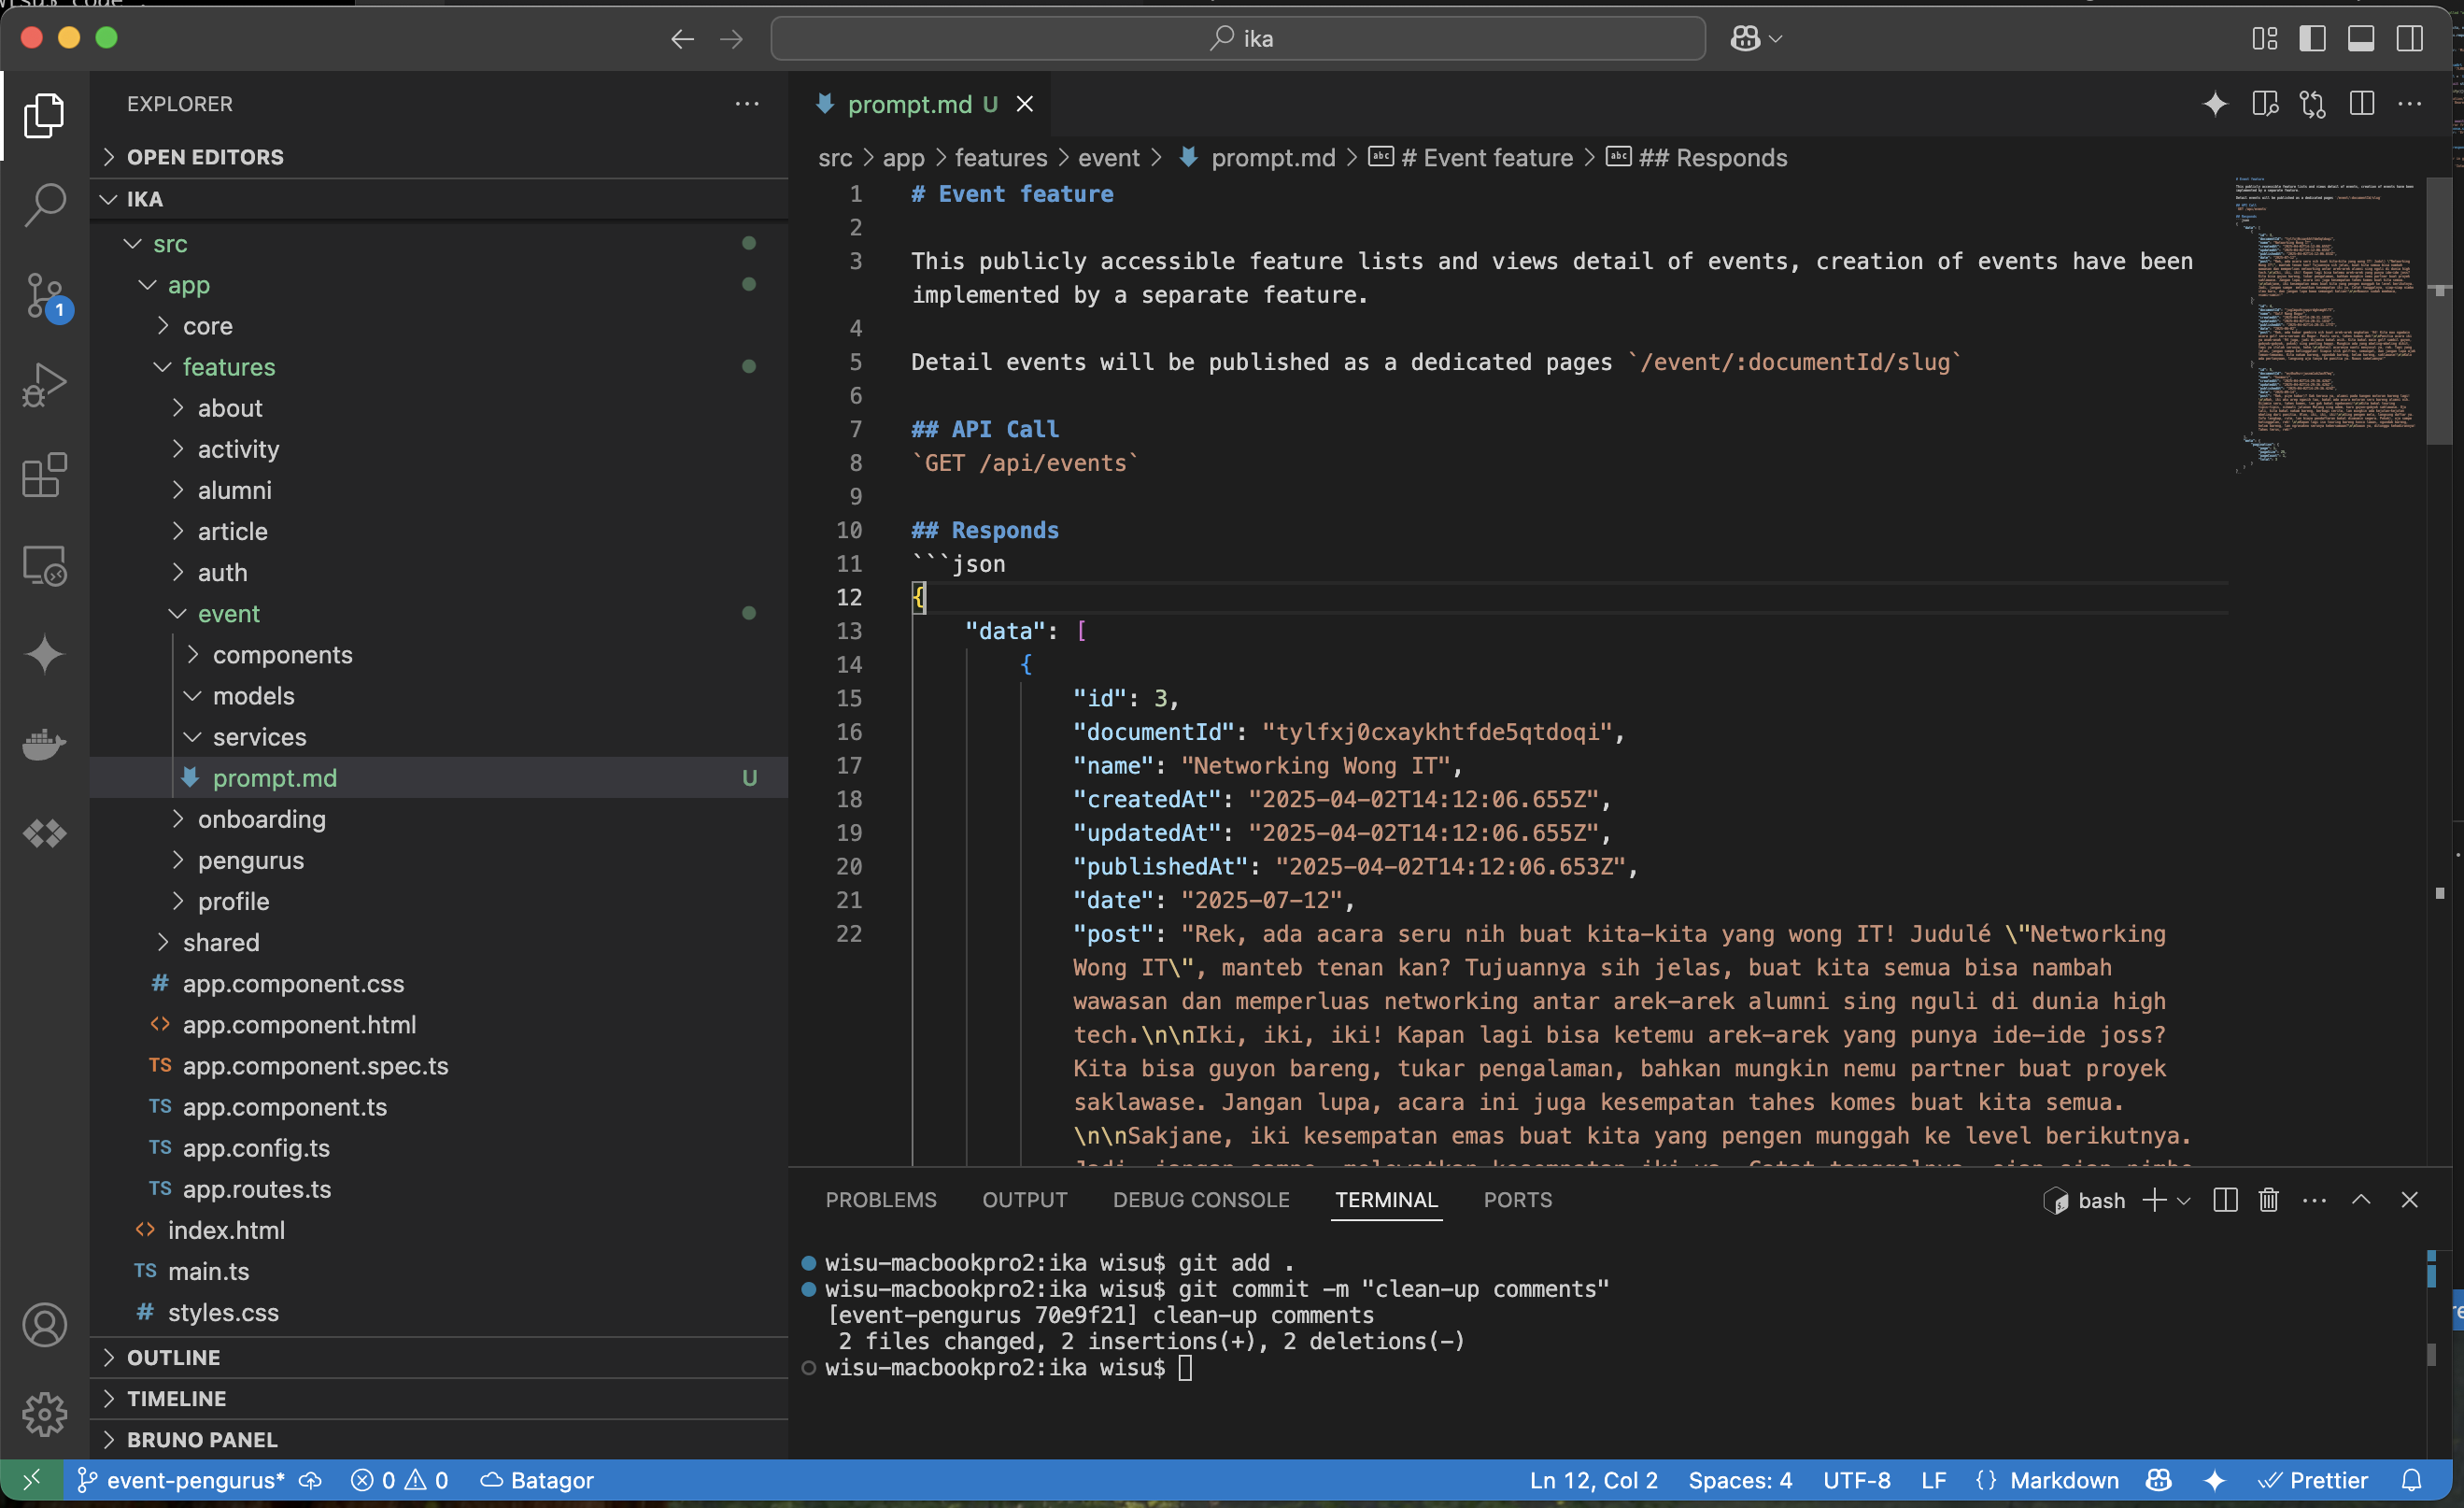This screenshot has height=1508, width=2464.
Task: Click UTF-8 encoding in status bar
Action: [1856, 1480]
